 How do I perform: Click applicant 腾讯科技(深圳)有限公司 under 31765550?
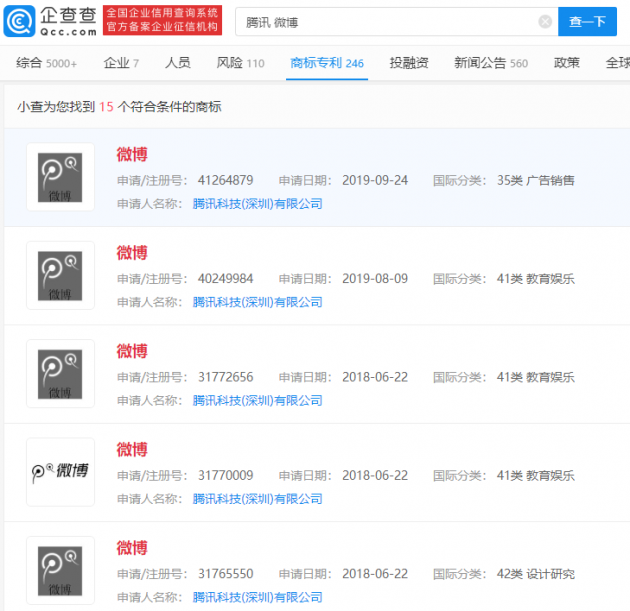point(258,597)
